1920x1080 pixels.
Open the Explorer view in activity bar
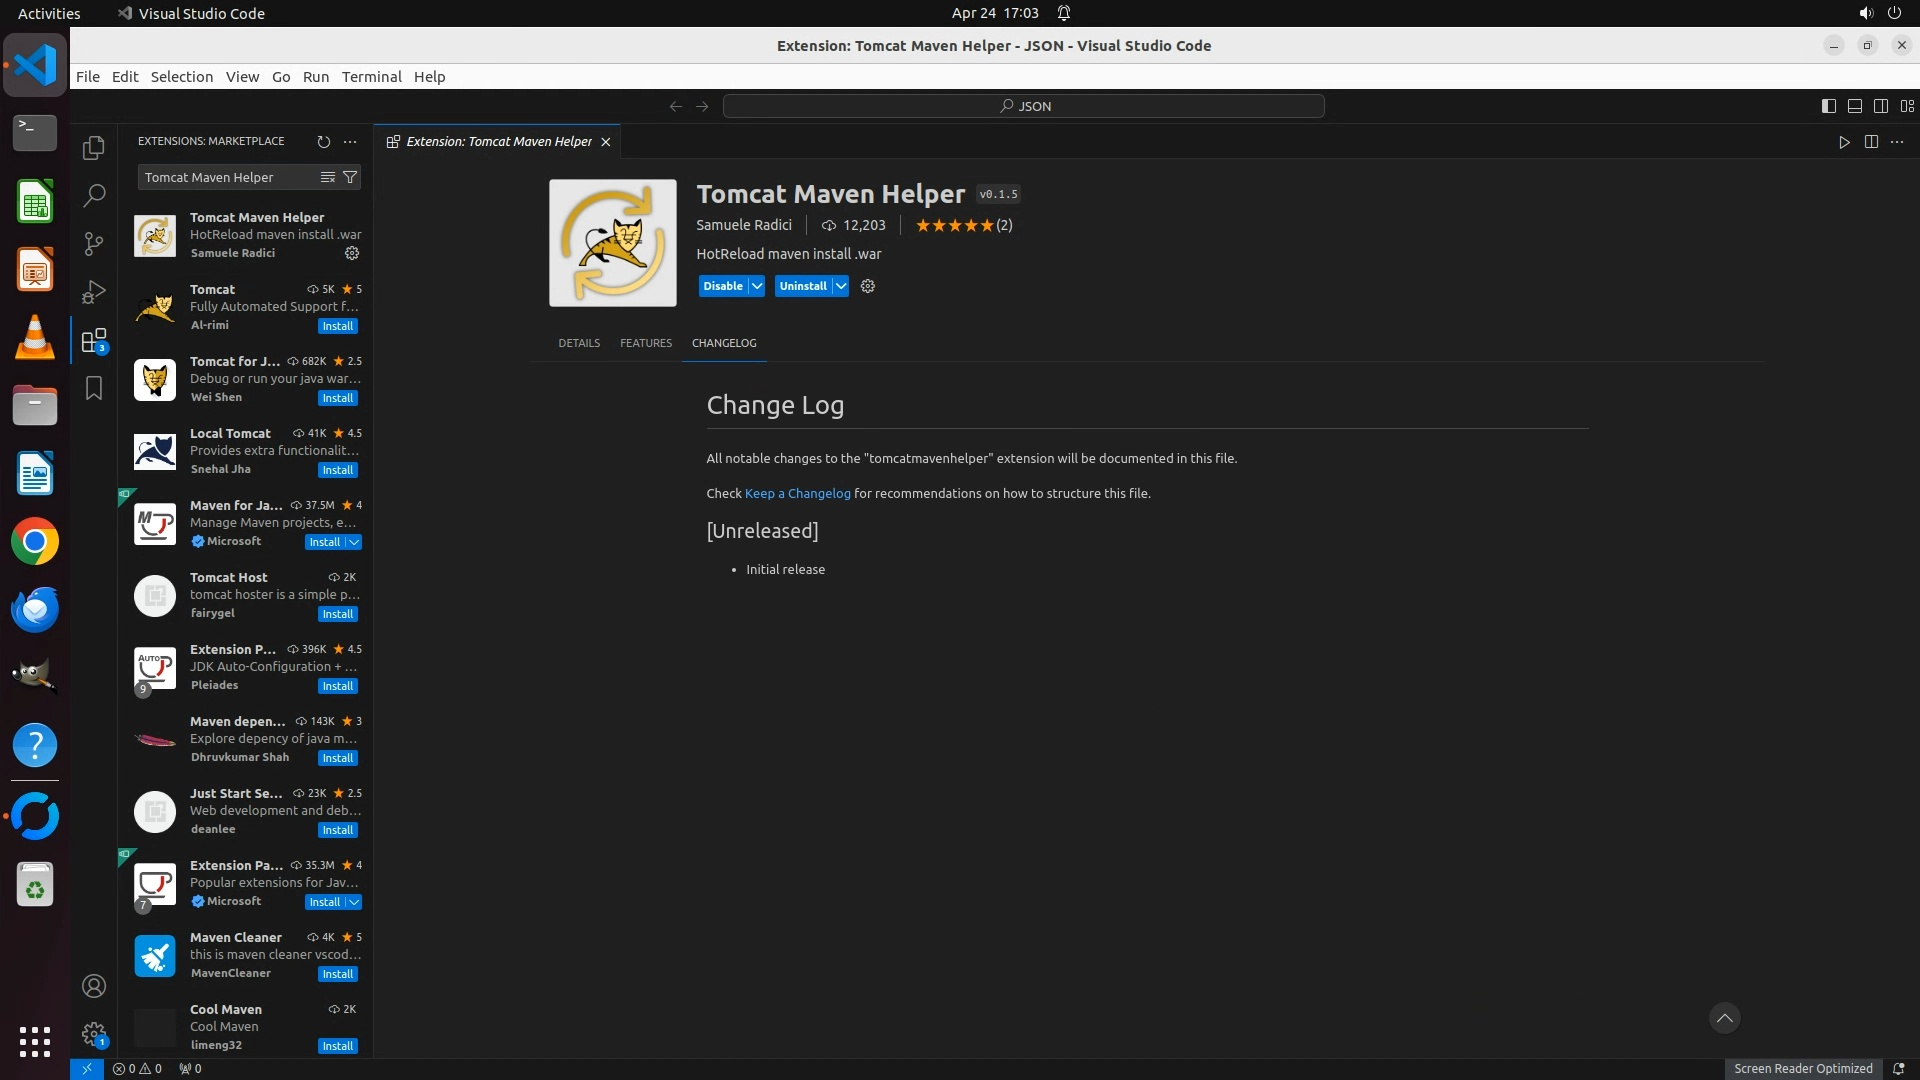[94, 148]
